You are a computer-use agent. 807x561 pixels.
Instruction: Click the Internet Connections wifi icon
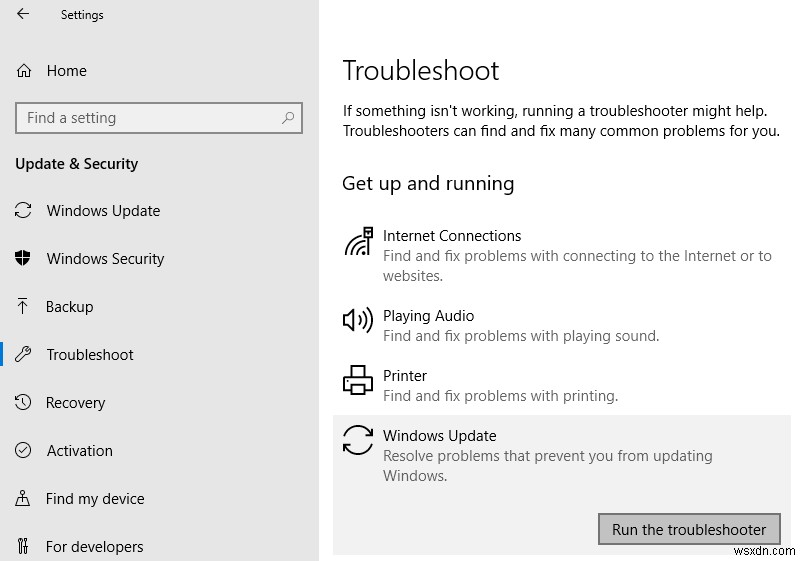(x=358, y=242)
